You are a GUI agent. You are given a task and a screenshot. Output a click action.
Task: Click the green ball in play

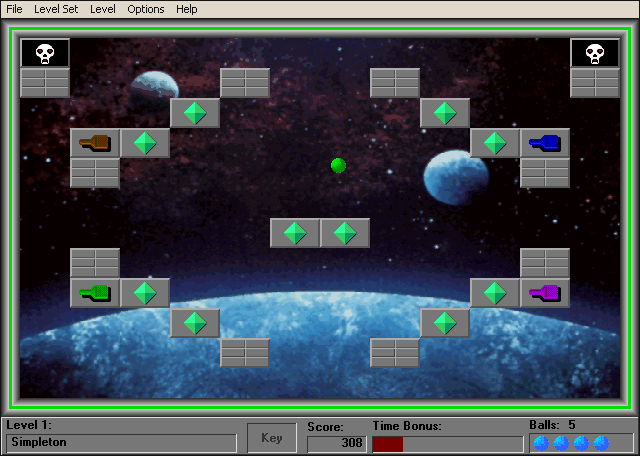point(338,165)
